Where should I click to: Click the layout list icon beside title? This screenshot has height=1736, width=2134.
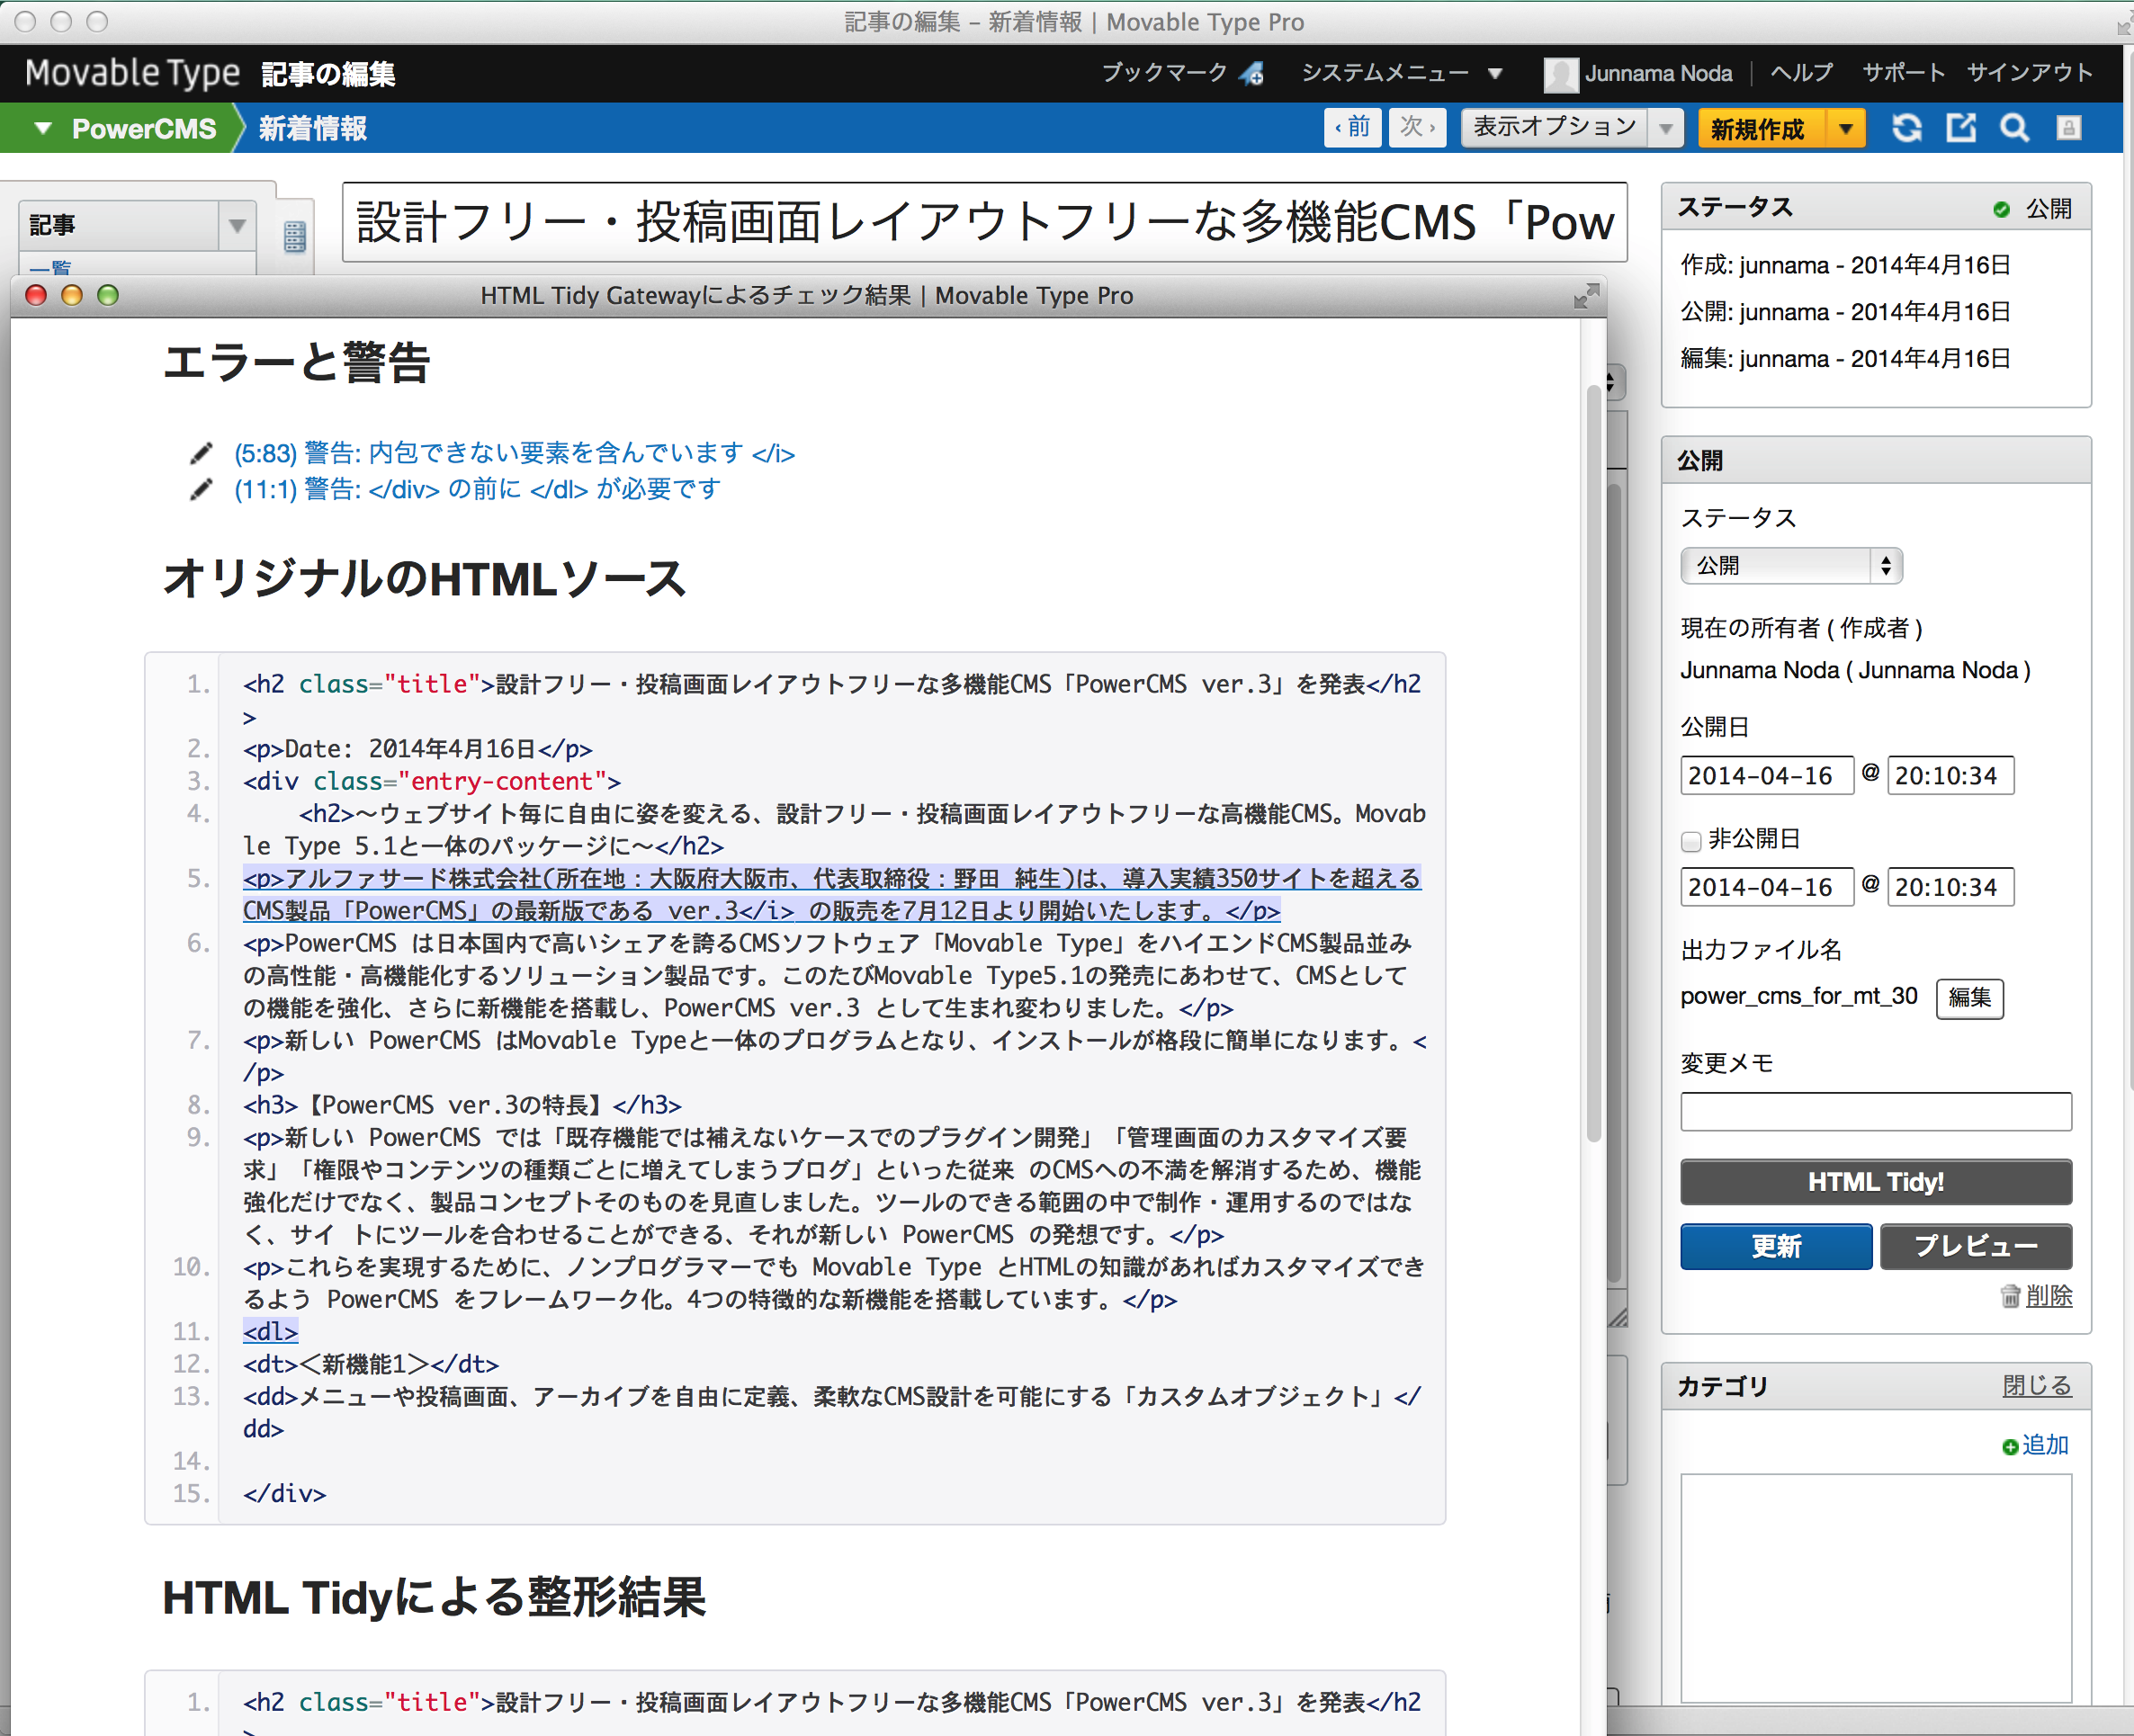click(x=295, y=237)
